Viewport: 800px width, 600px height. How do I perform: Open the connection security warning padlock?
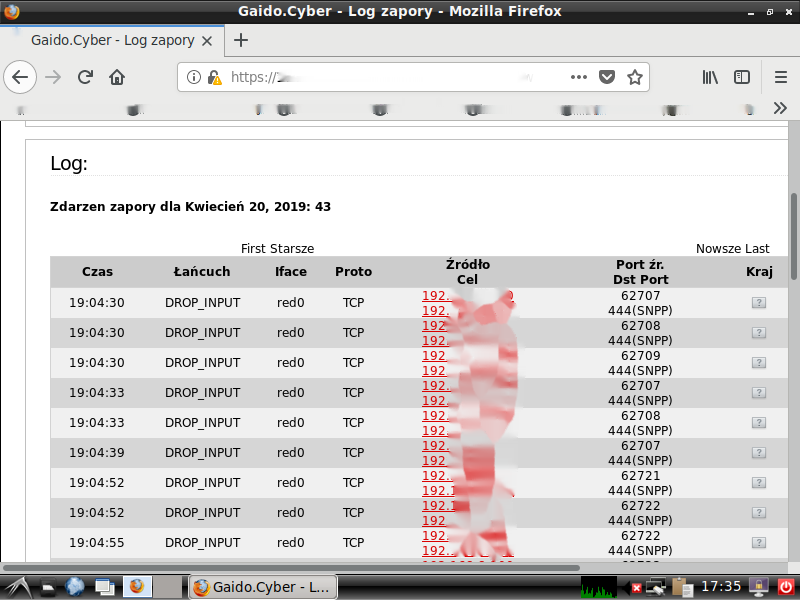click(214, 77)
